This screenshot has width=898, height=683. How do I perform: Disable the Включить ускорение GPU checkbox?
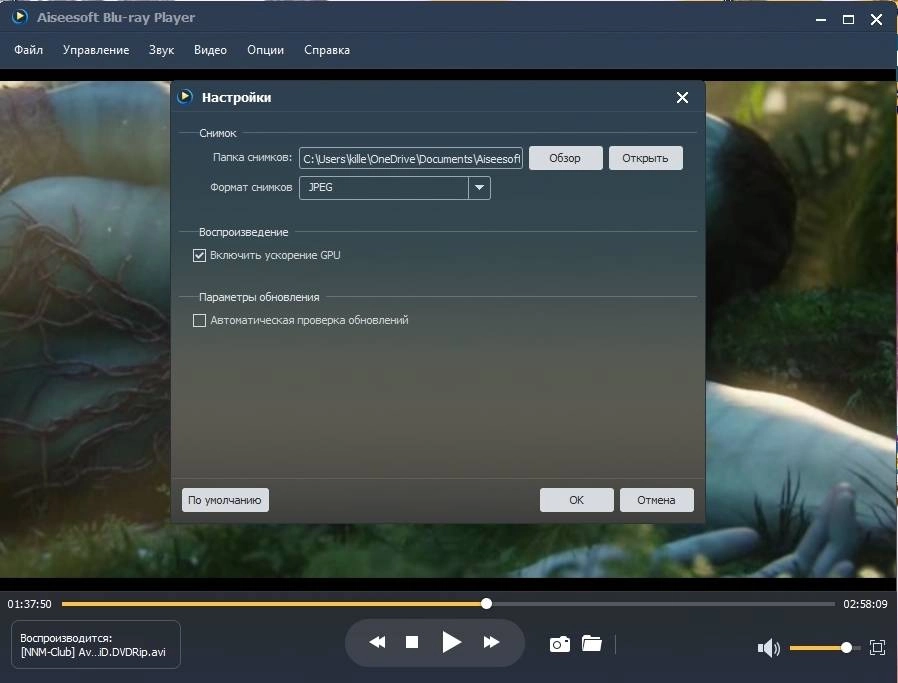pos(199,255)
